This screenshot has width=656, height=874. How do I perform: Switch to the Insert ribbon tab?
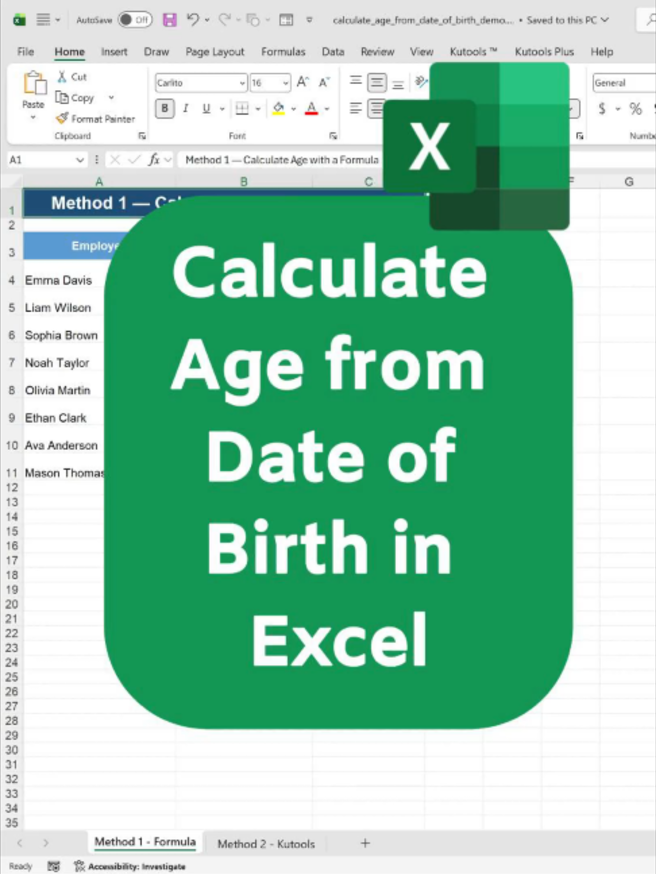click(x=114, y=52)
